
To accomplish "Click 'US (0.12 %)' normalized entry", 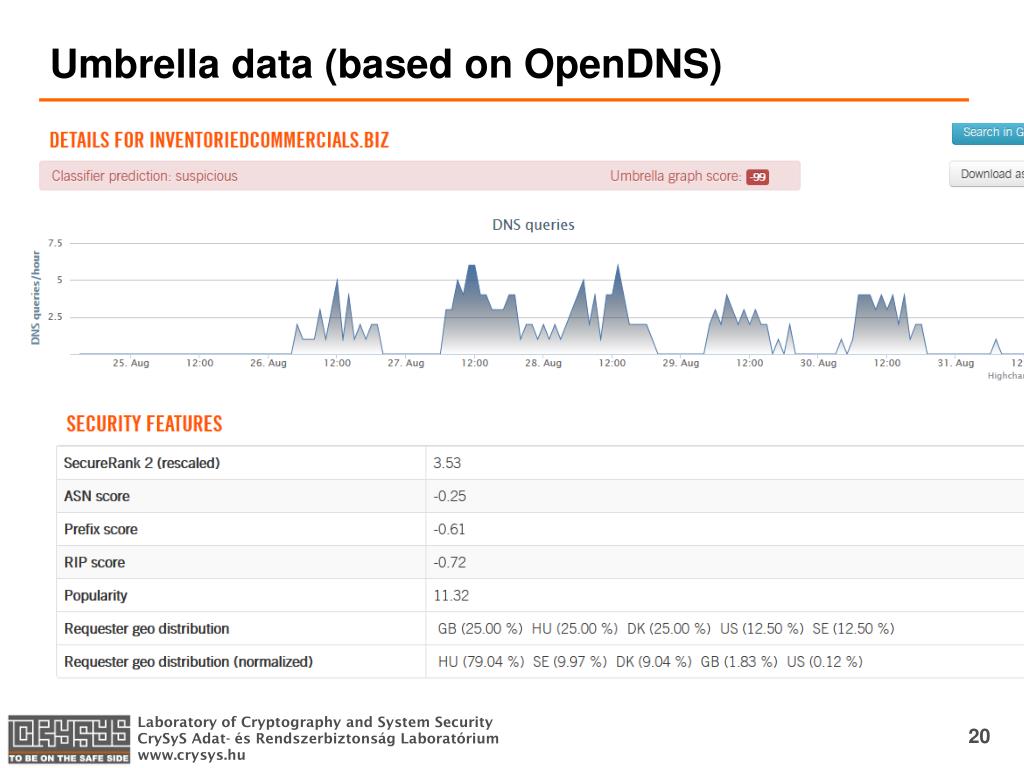I will click(x=824, y=662).
